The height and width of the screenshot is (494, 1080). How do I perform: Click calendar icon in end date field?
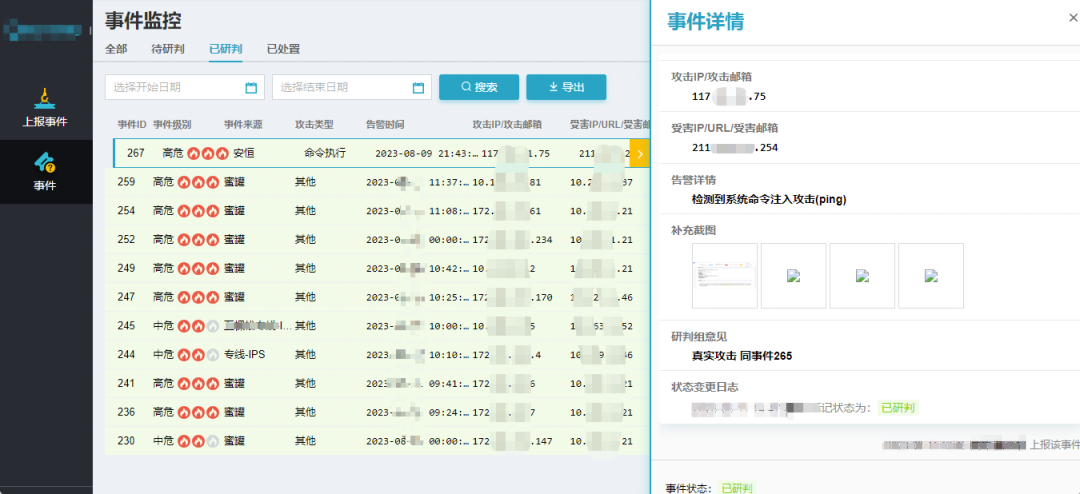coord(418,88)
